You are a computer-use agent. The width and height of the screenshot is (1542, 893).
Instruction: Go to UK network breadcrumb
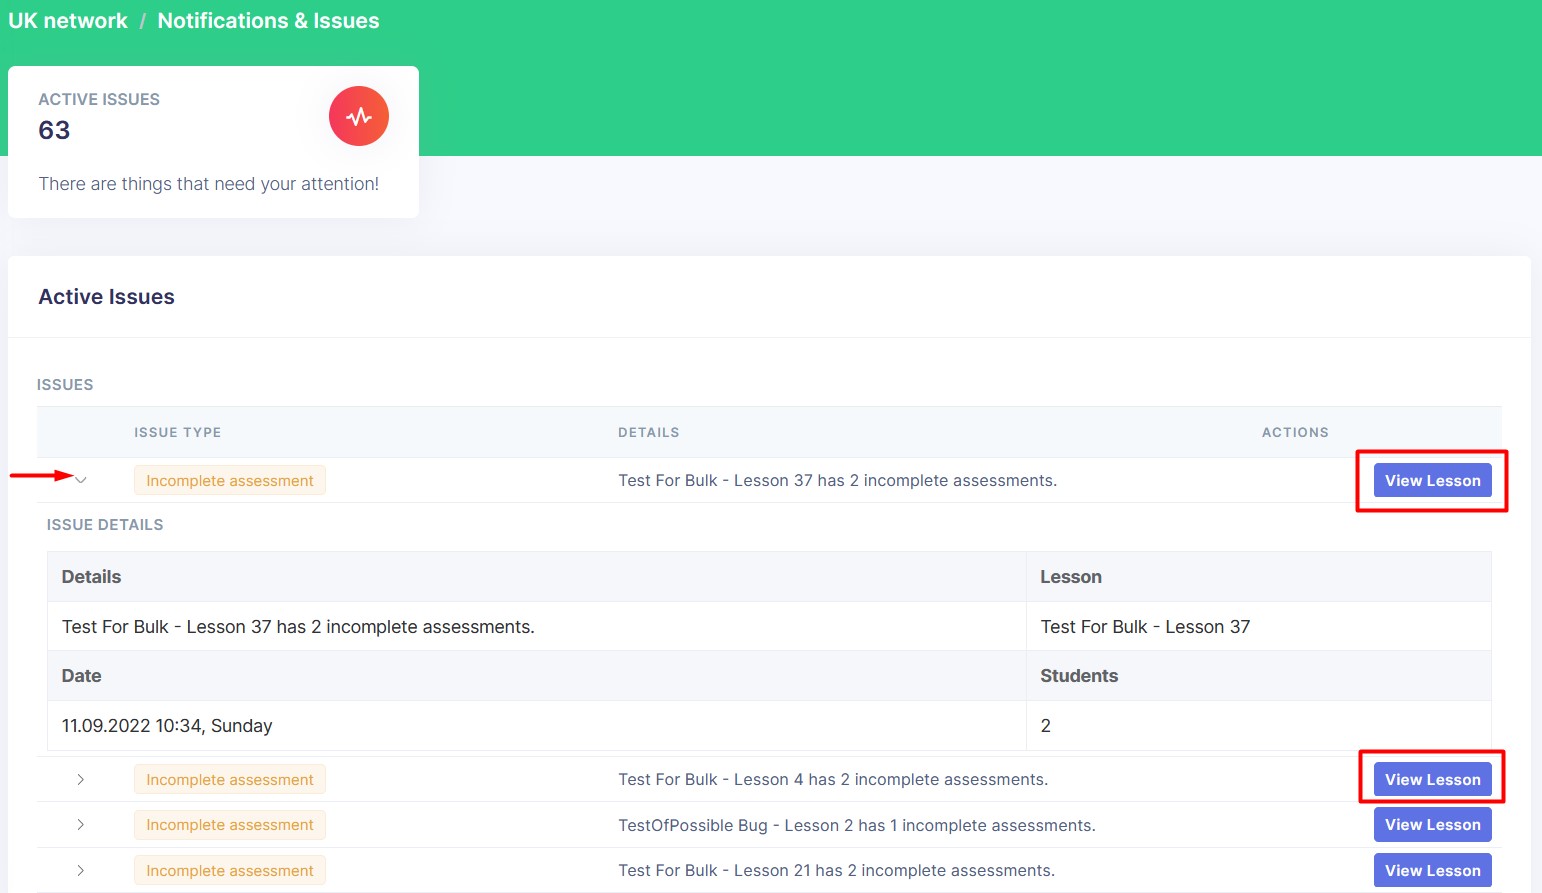[x=68, y=21]
